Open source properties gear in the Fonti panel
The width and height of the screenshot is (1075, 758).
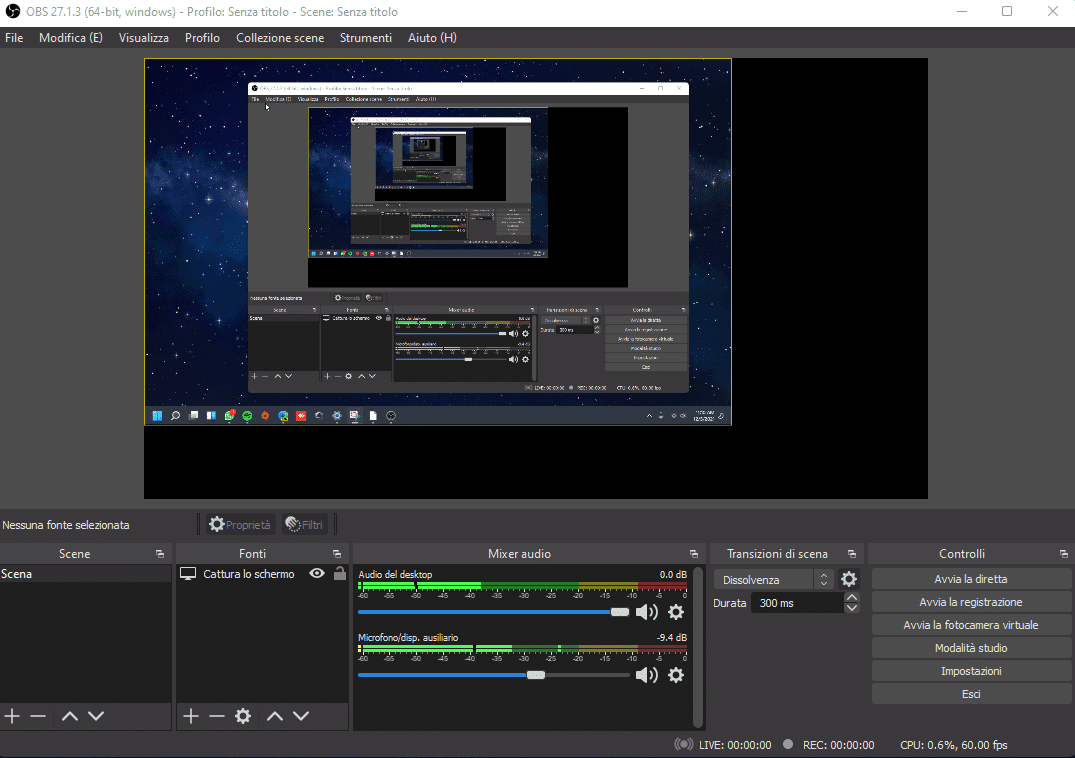243,716
